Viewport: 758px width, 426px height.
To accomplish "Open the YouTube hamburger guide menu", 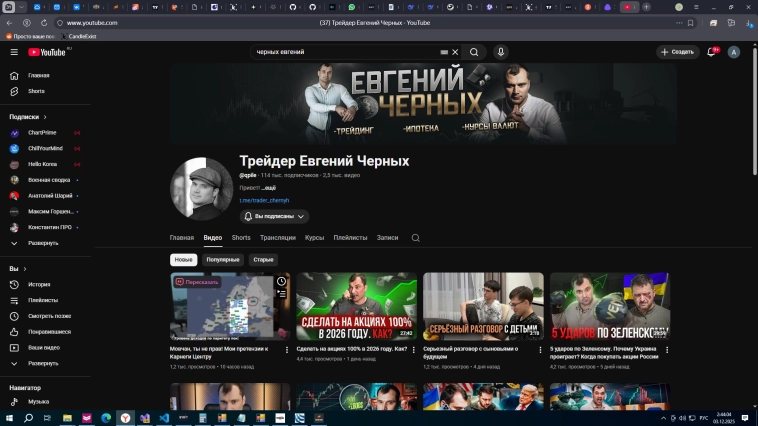I will pyautogui.click(x=14, y=52).
